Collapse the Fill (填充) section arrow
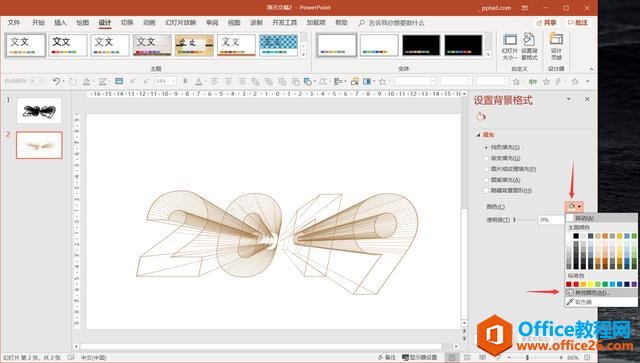The image size is (640, 363). coord(478,135)
